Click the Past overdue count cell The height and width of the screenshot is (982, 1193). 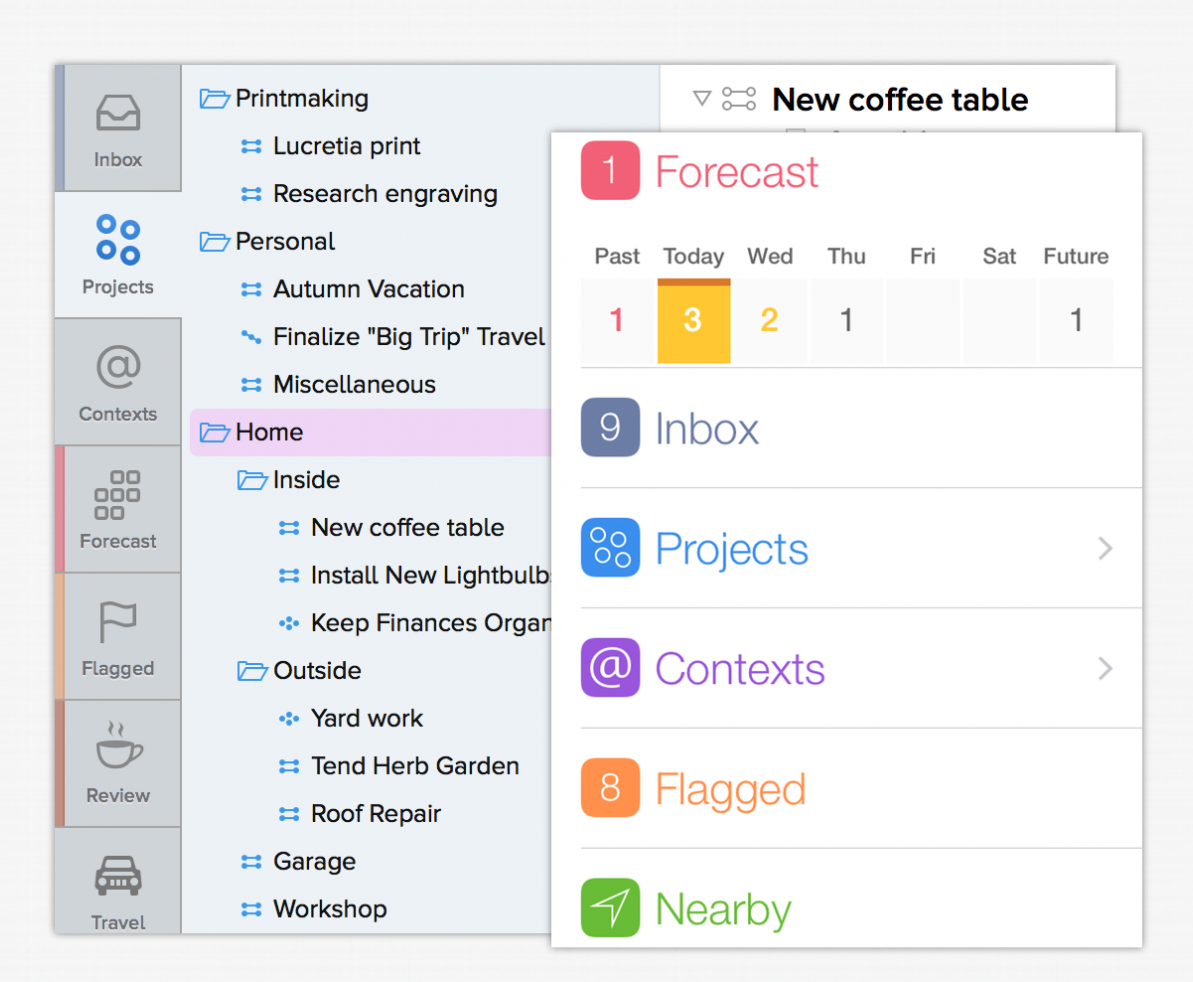(x=617, y=320)
